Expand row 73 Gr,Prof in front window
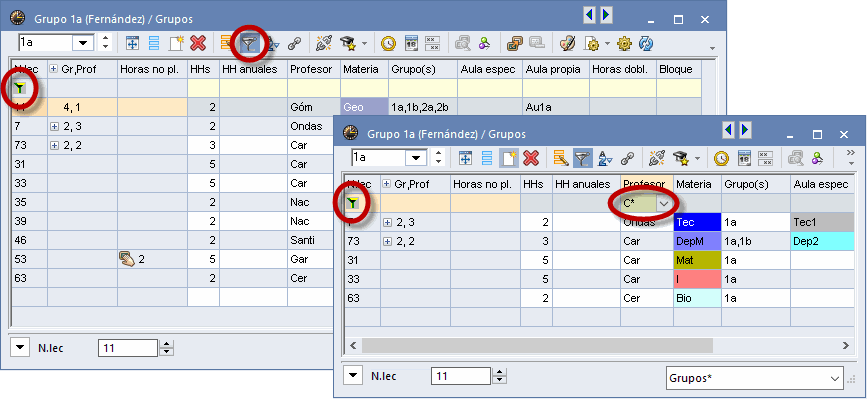867x399 pixels. coord(387,241)
